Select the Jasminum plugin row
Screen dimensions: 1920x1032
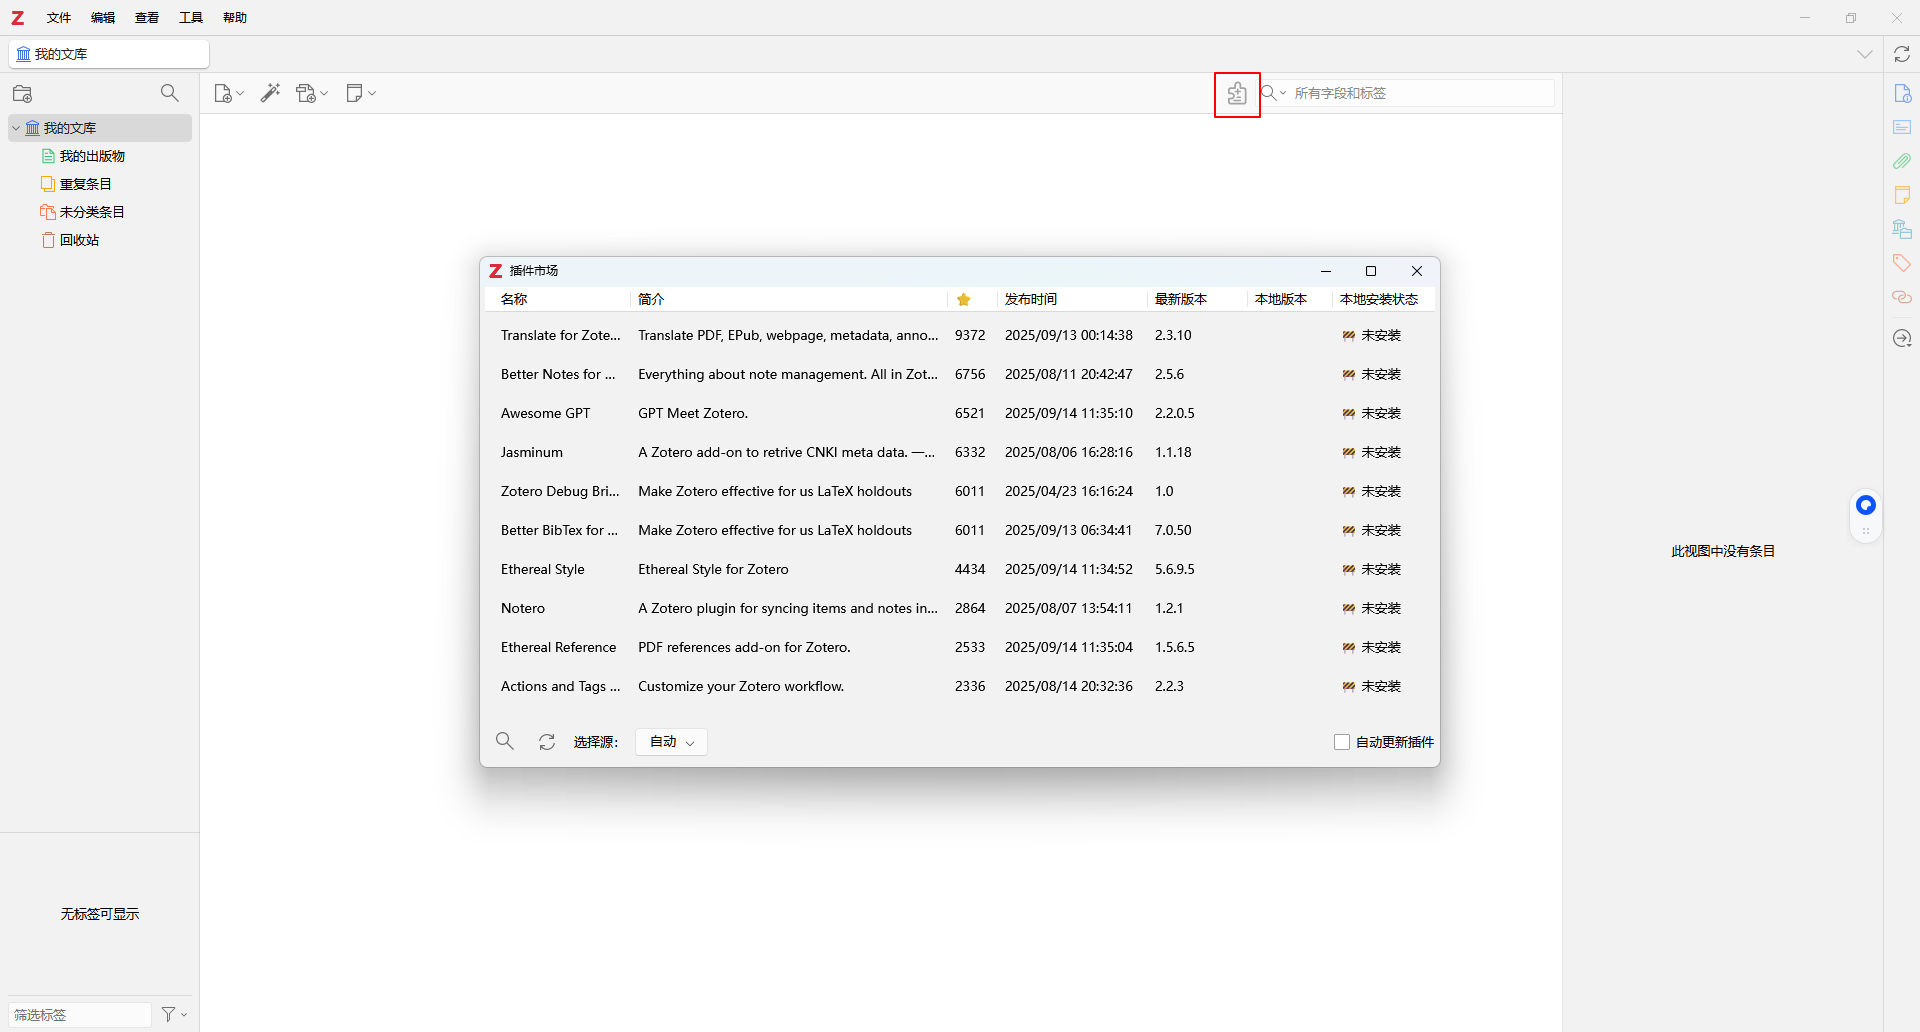click(x=960, y=452)
